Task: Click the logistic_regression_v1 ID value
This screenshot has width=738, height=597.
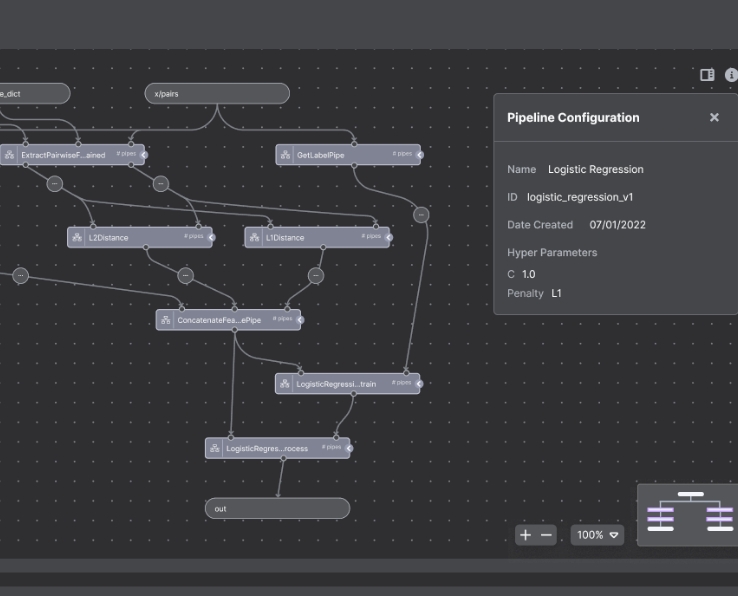Action: point(579,197)
